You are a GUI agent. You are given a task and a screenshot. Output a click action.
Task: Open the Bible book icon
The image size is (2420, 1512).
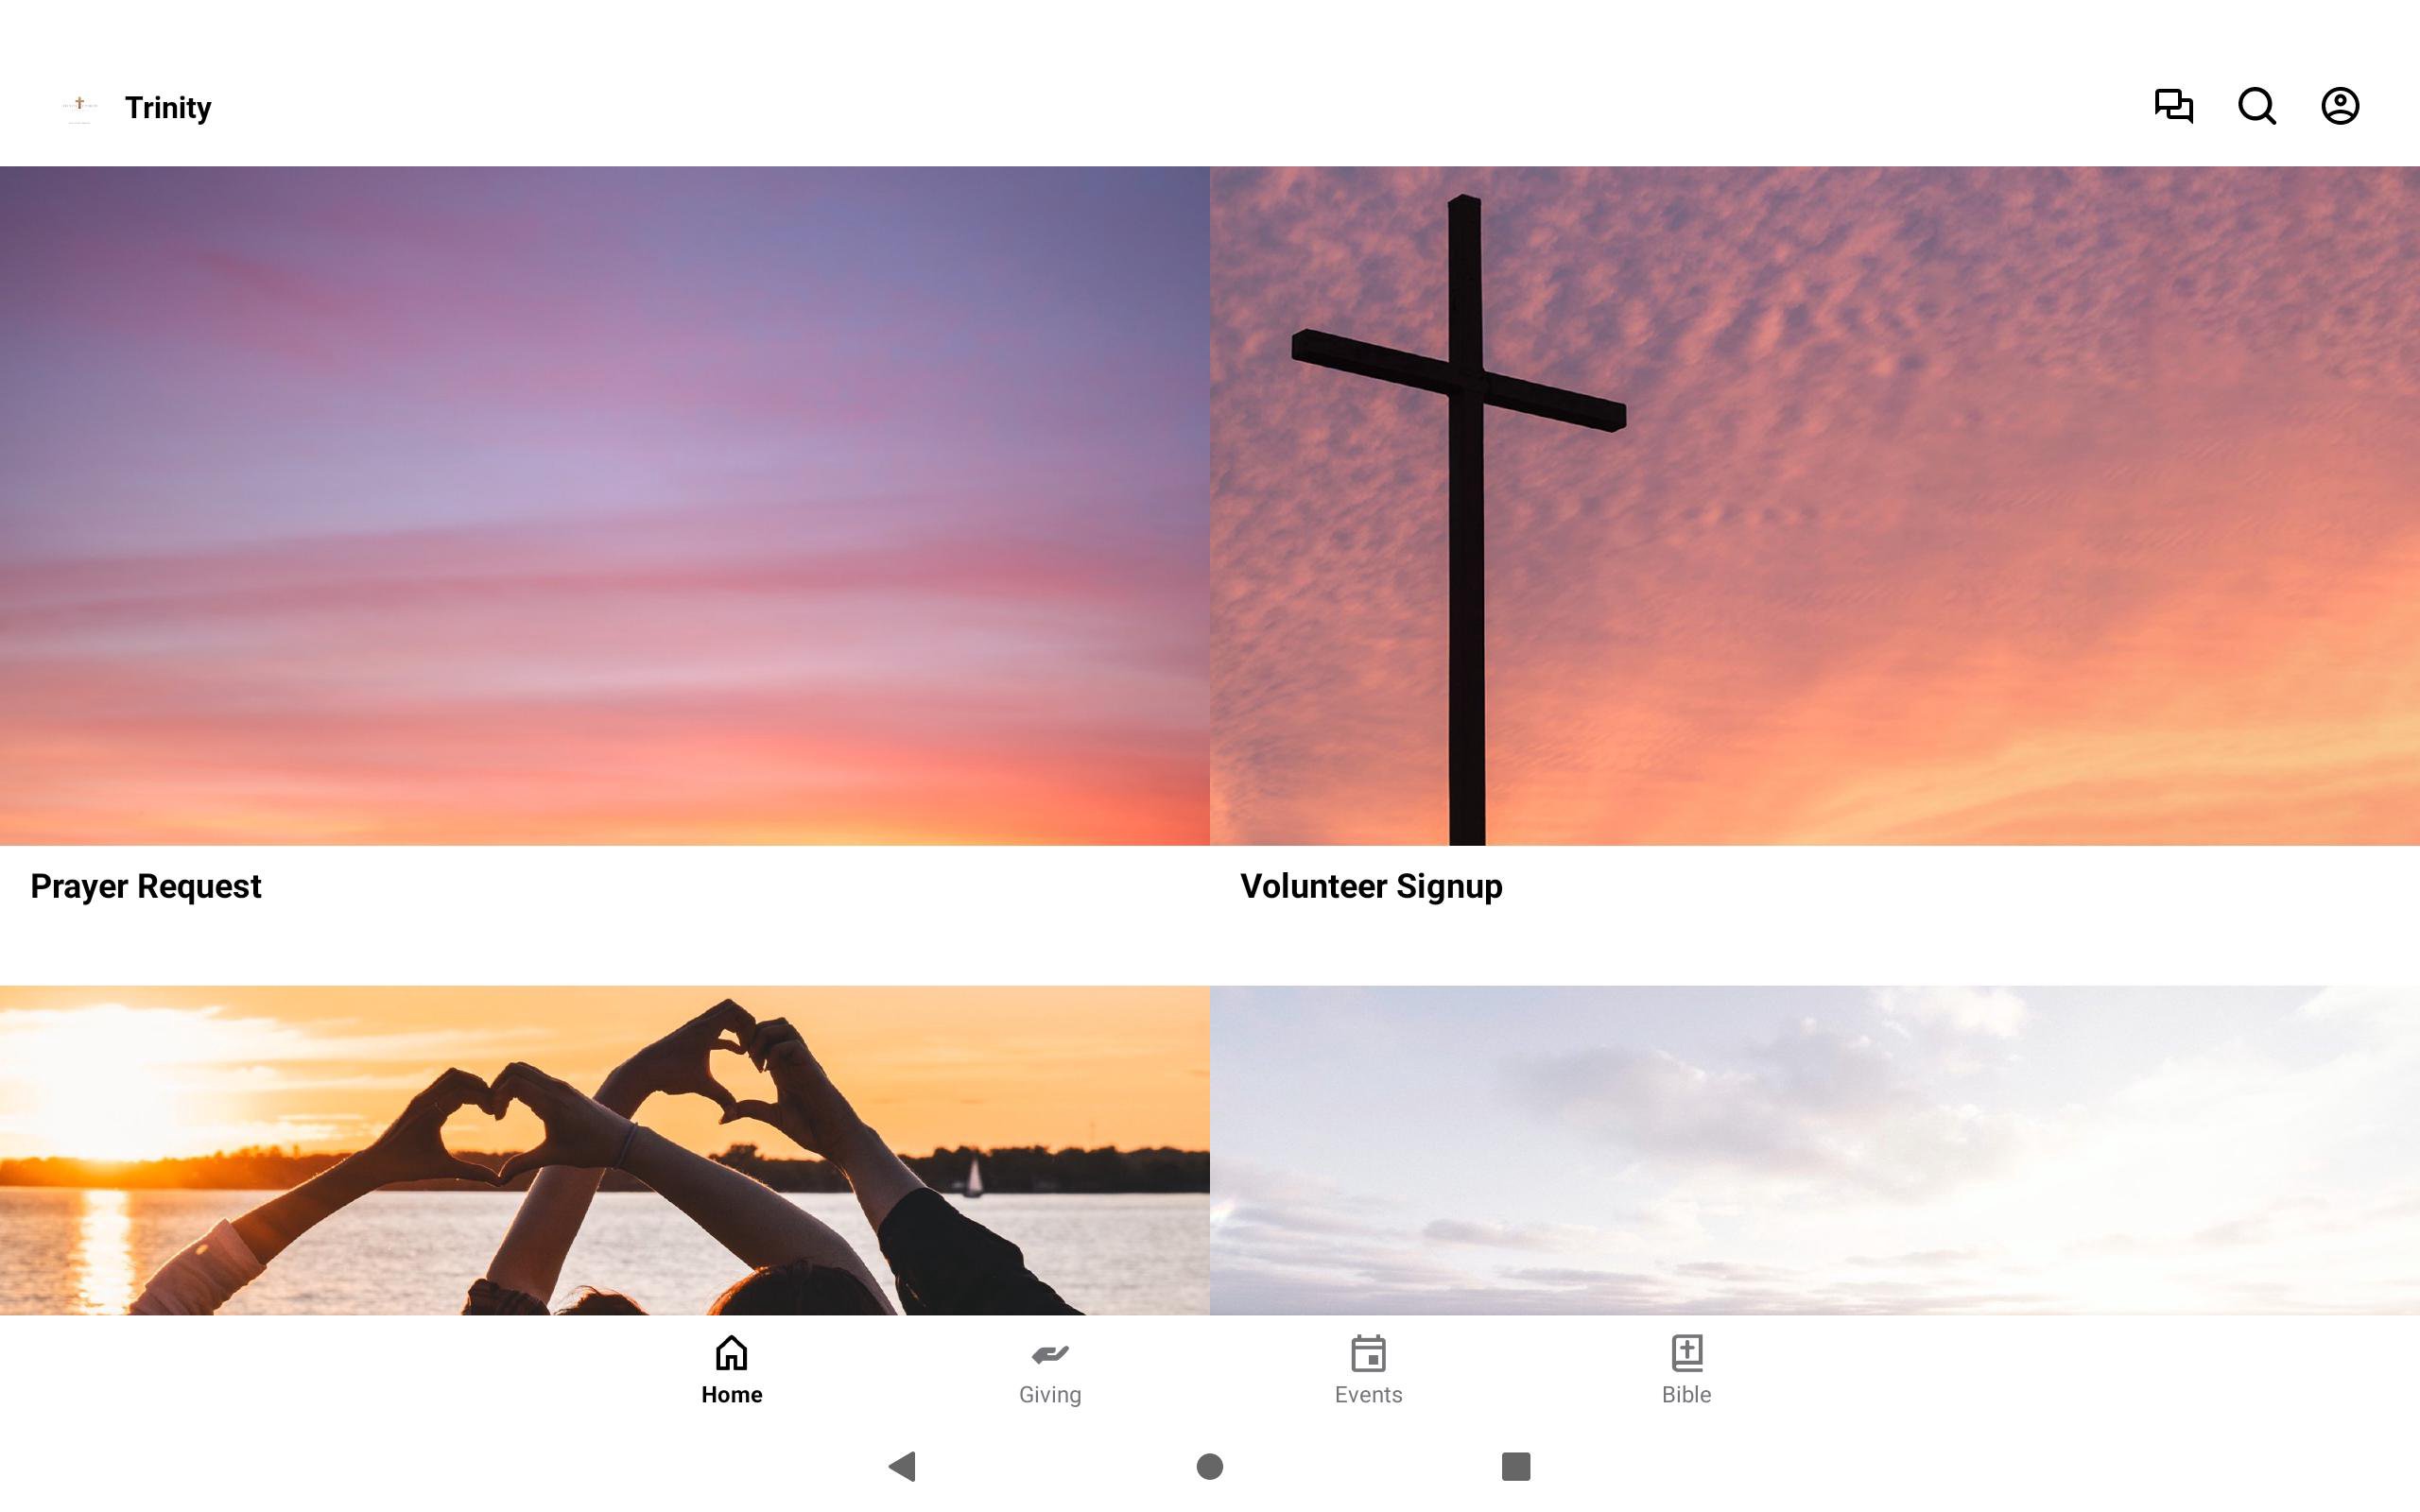[1687, 1353]
